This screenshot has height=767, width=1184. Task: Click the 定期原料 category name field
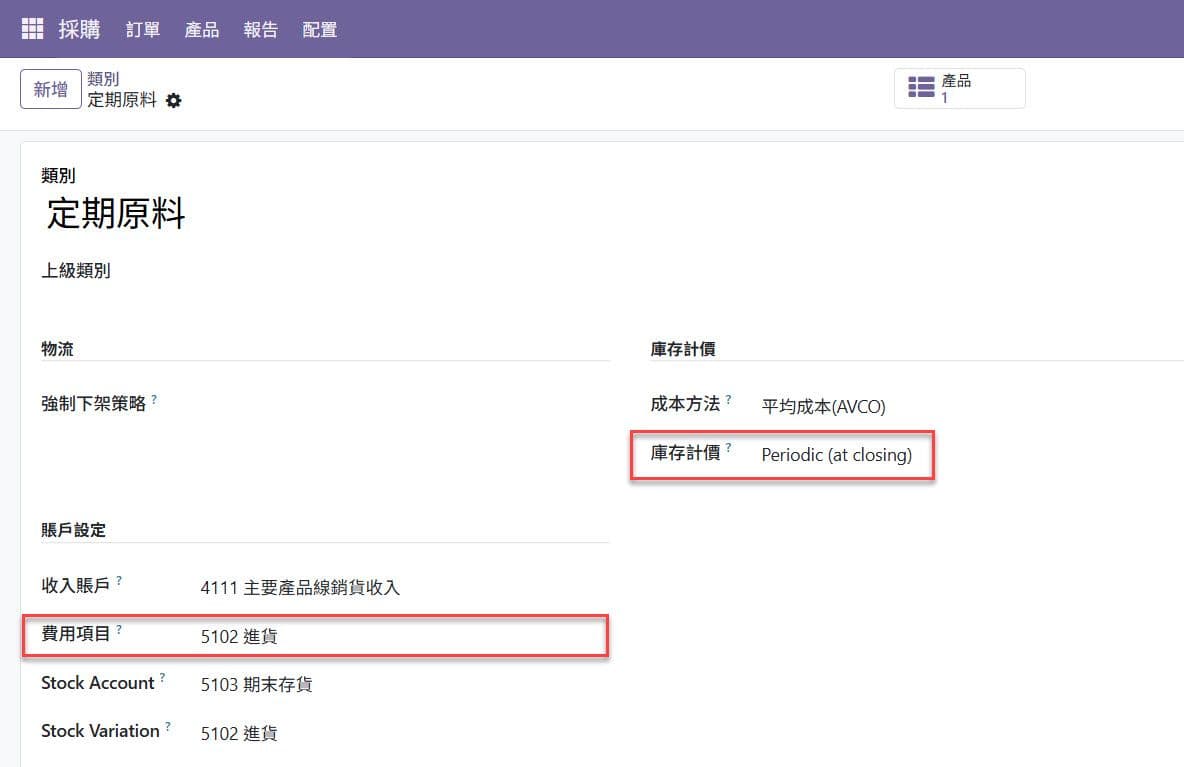click(x=116, y=214)
